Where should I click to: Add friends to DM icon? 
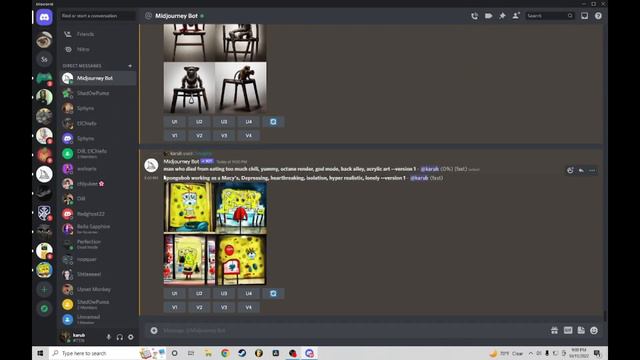point(516,16)
